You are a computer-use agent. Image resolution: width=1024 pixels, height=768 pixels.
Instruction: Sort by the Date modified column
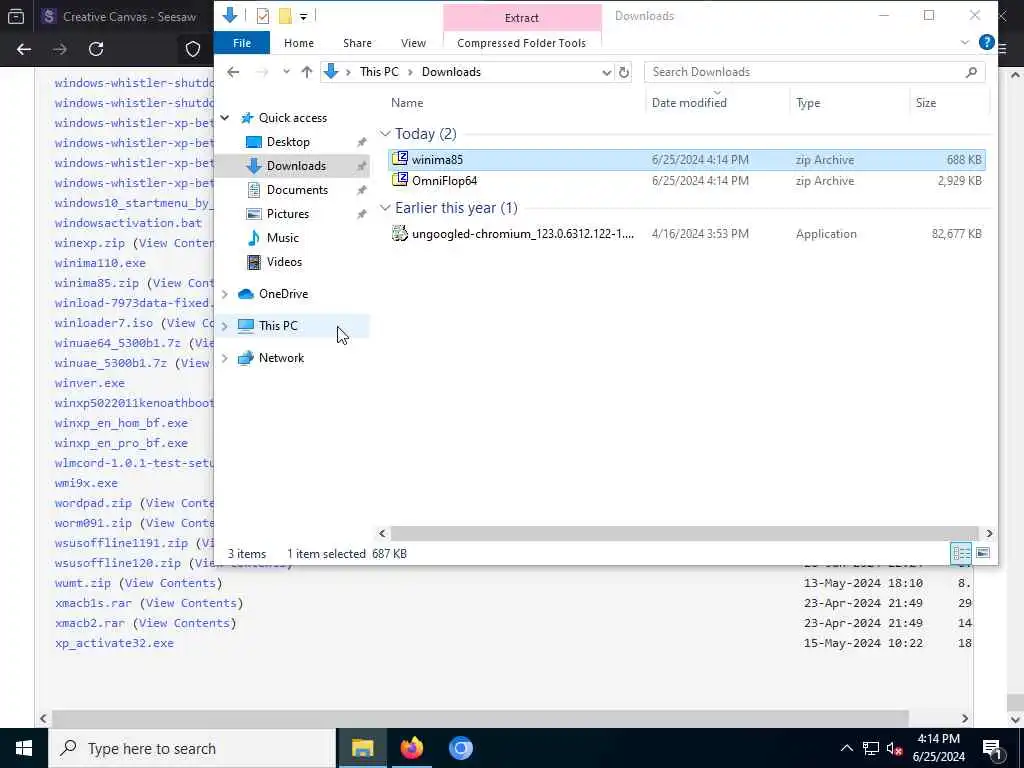(x=689, y=103)
